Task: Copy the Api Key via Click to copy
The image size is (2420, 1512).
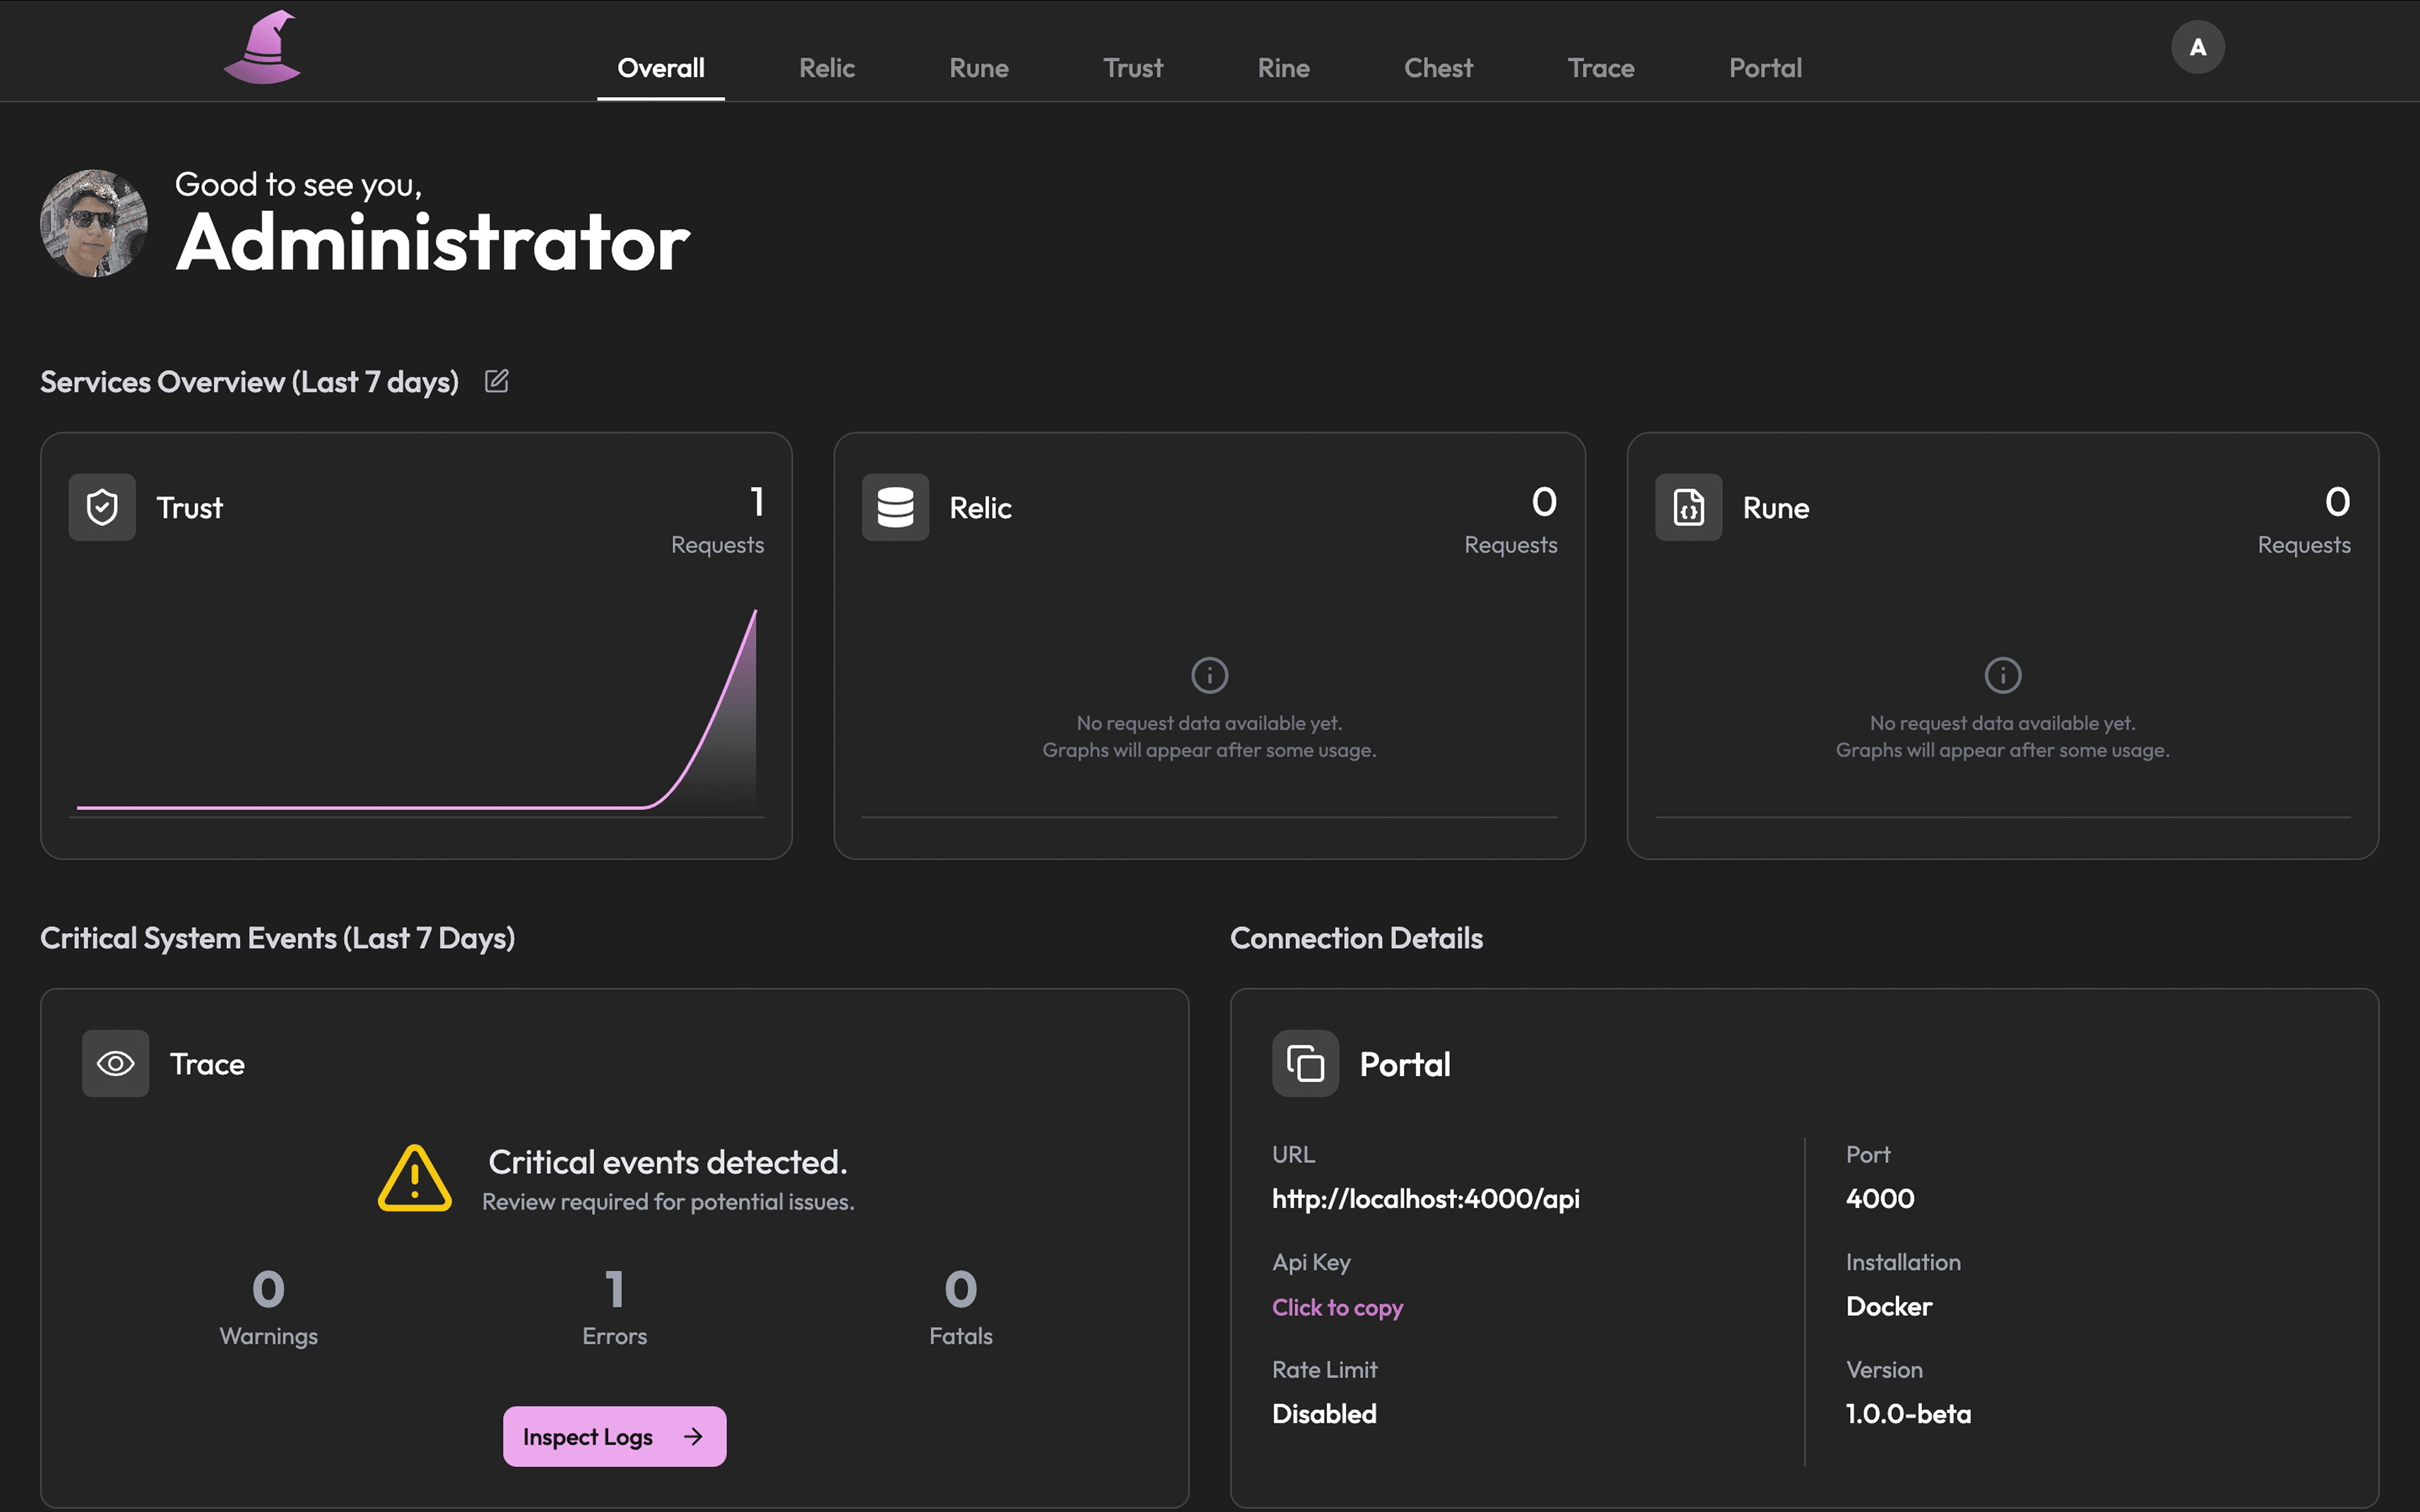Action: [x=1337, y=1306]
